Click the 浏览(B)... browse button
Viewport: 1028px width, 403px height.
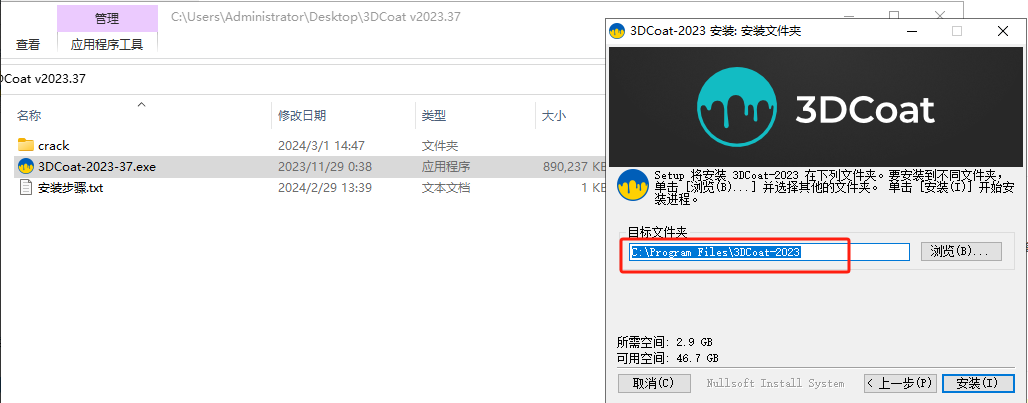coord(960,252)
